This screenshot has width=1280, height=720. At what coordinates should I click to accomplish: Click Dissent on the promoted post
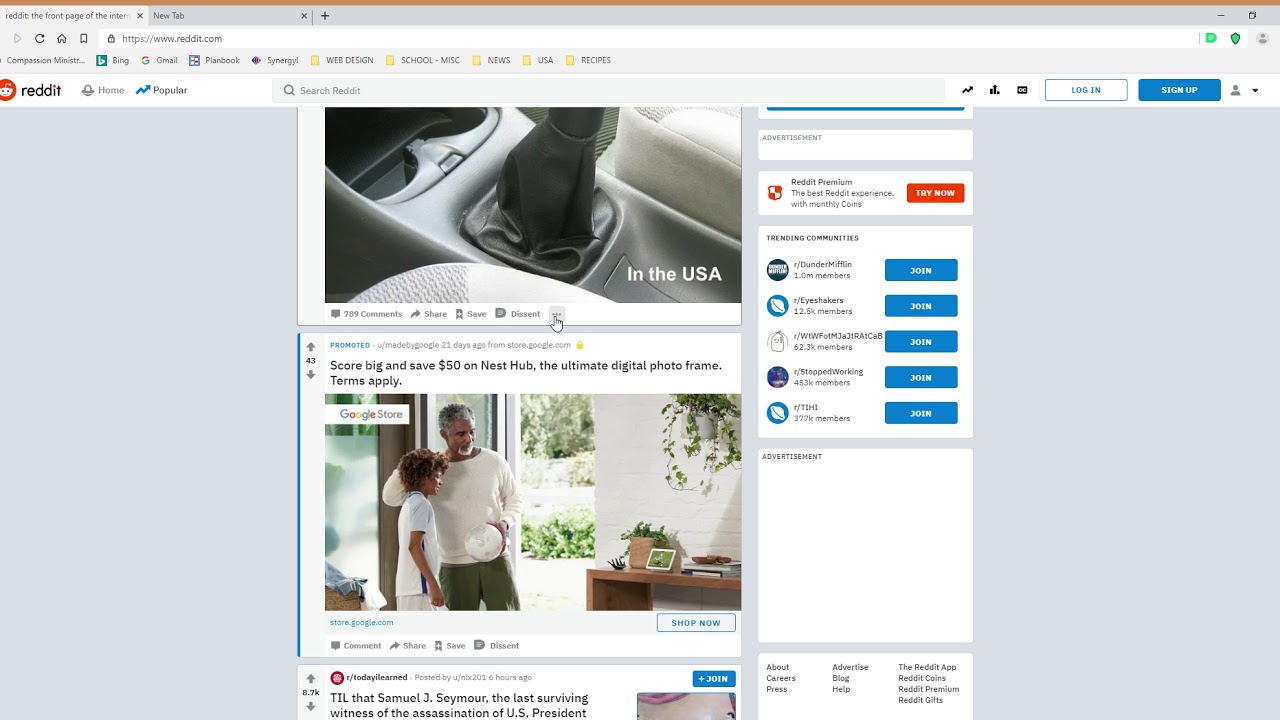tap(496, 646)
